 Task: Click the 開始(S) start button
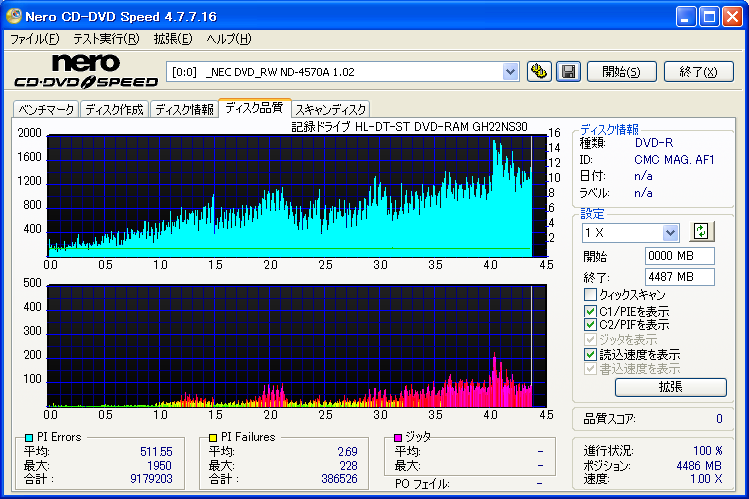pyautogui.click(x=621, y=72)
